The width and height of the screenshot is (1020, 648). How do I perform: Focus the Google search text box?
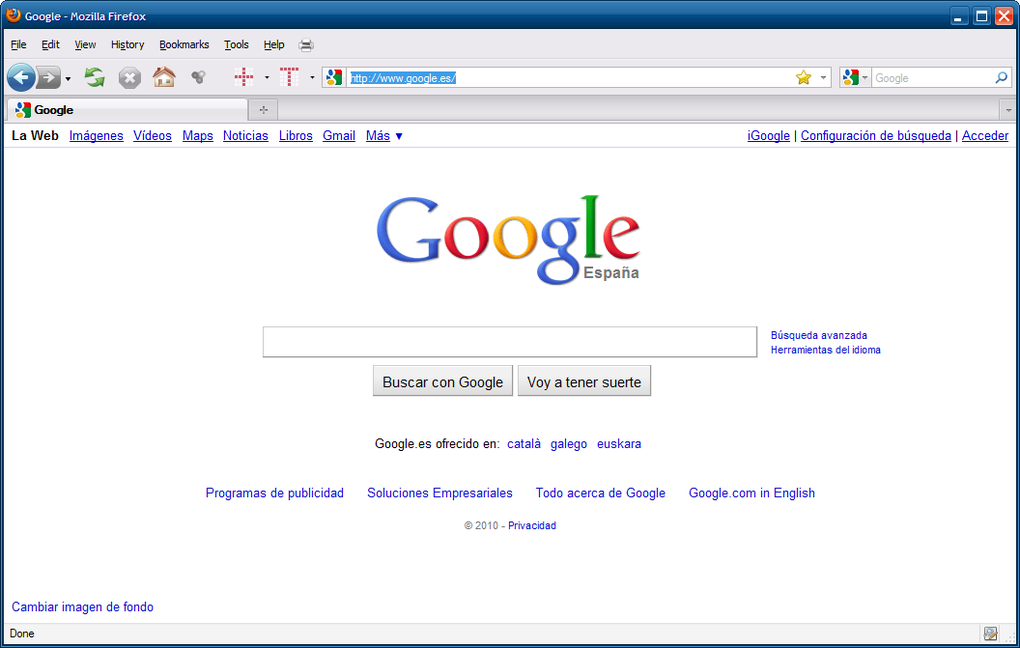tap(509, 342)
